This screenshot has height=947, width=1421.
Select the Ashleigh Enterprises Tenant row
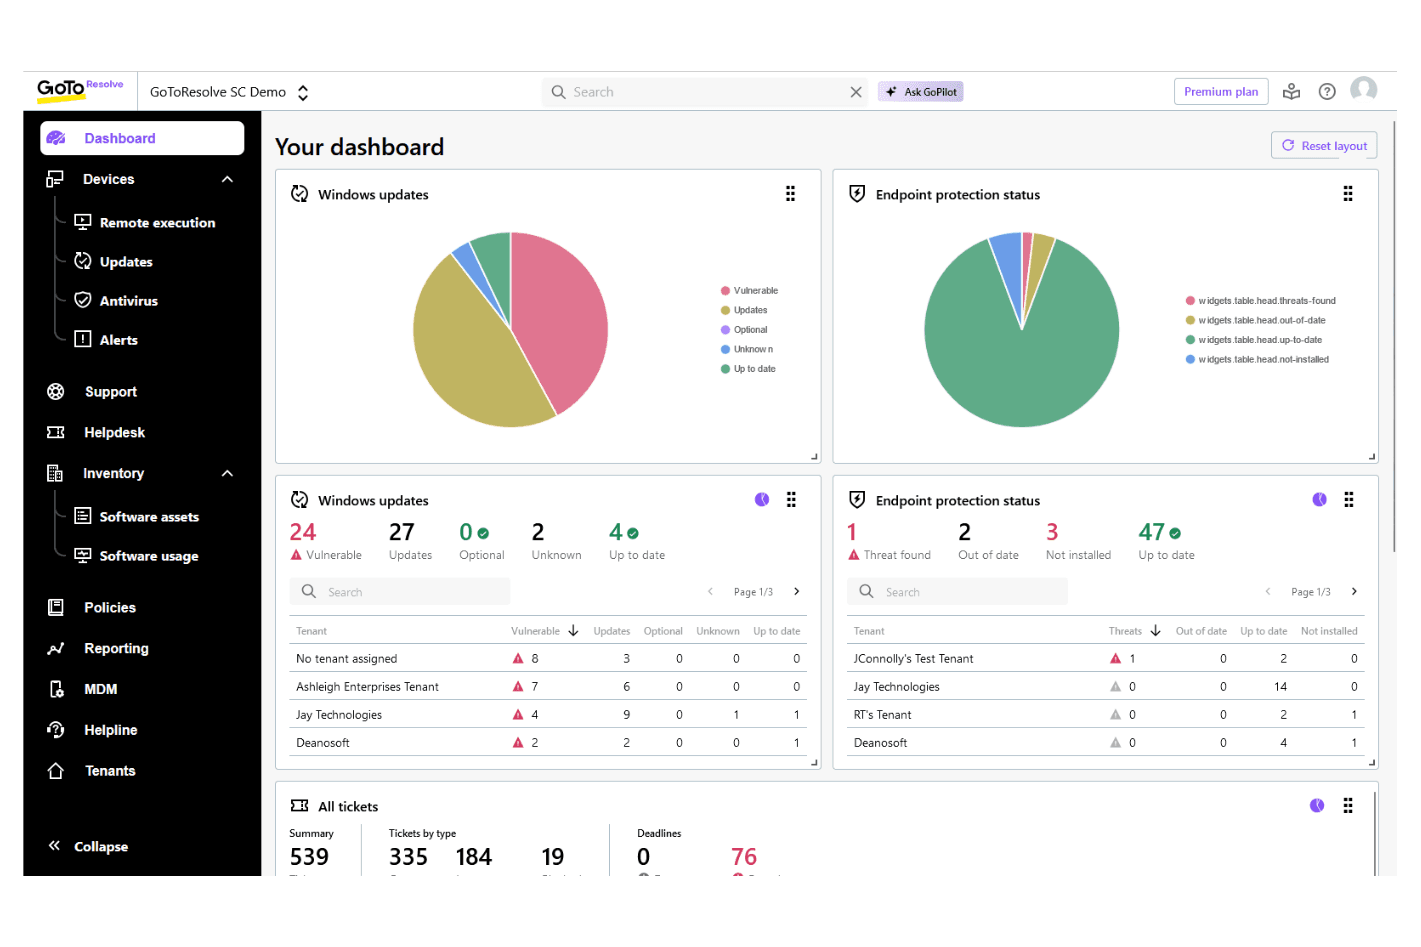548,687
